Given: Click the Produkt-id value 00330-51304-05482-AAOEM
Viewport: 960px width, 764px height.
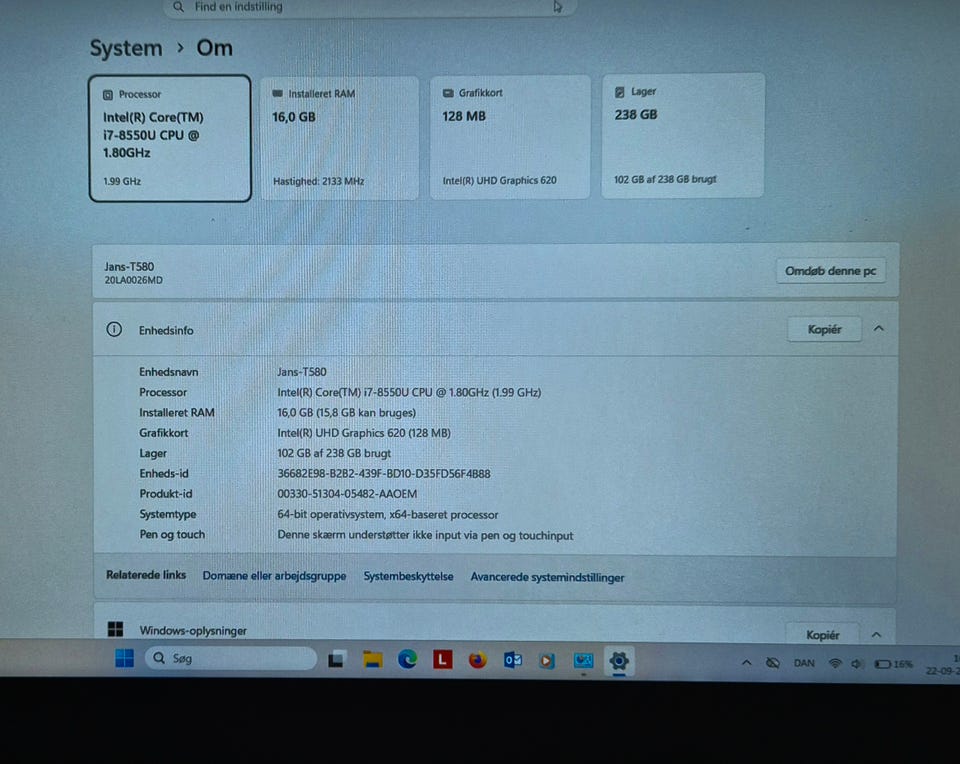Looking at the screenshot, I should (x=347, y=494).
